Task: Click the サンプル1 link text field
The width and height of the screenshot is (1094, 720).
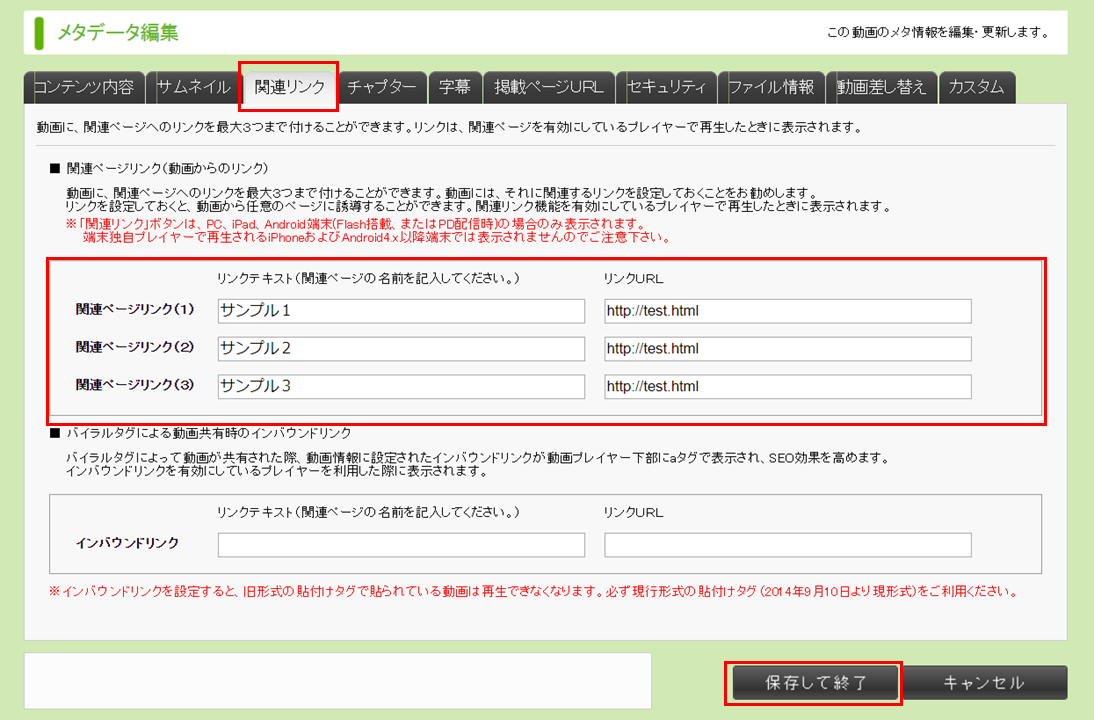Action: click(401, 311)
